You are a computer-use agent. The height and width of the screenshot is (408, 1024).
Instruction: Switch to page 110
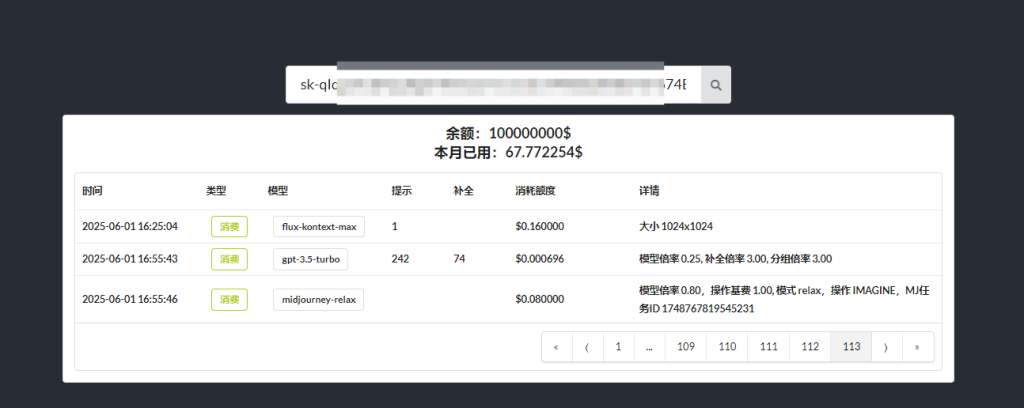pos(727,347)
